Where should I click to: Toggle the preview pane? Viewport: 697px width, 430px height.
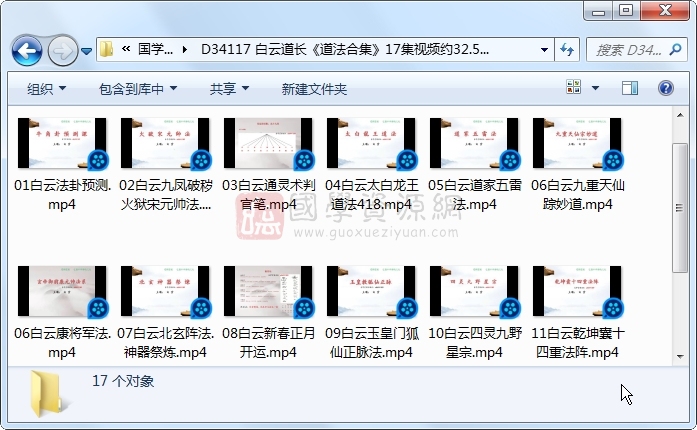pos(629,88)
